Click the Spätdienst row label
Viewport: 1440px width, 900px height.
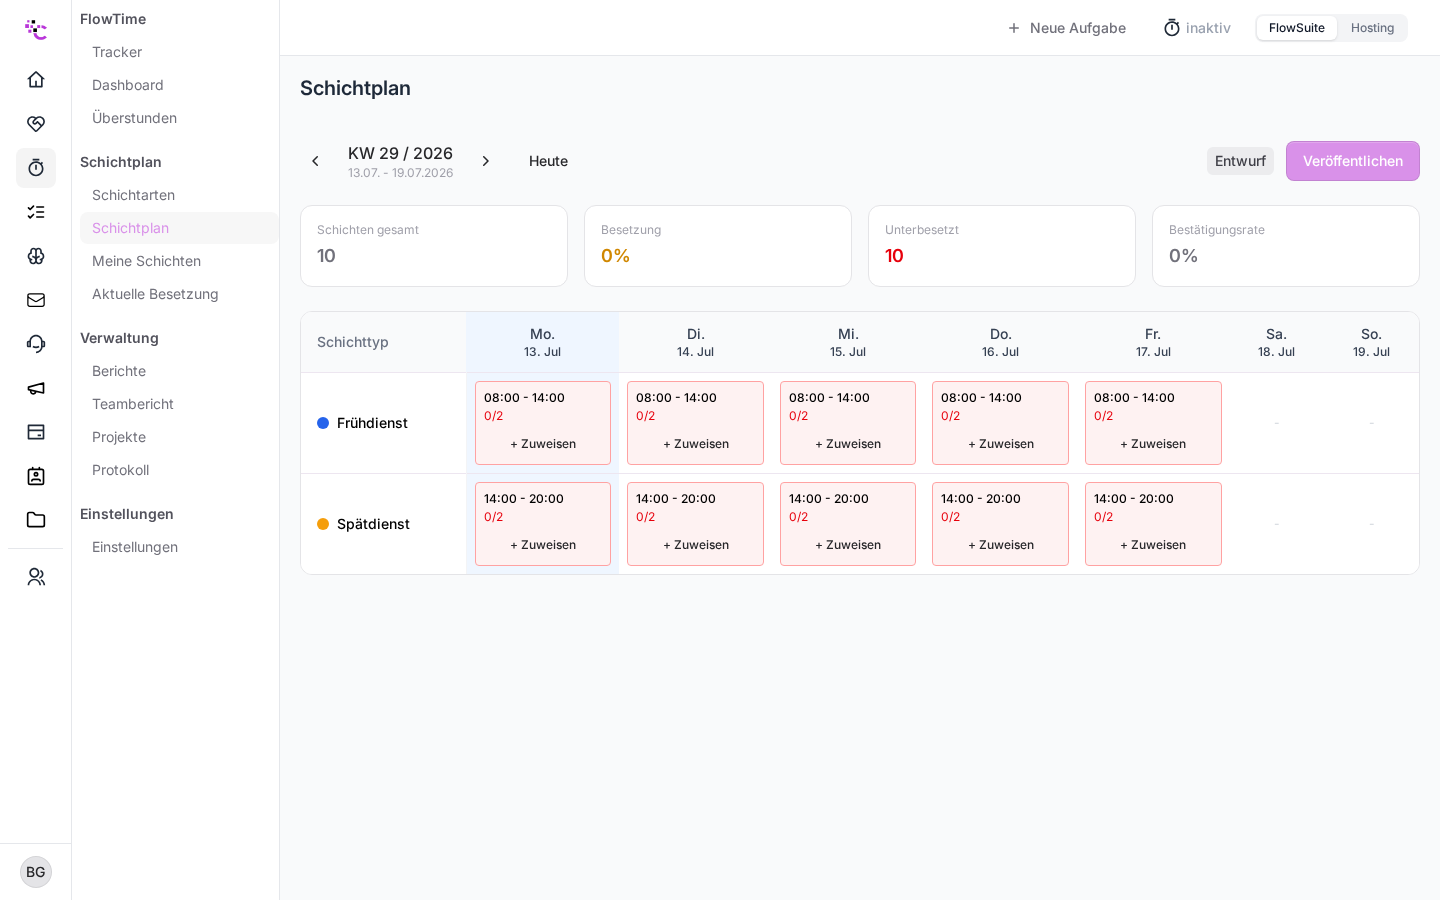(373, 524)
